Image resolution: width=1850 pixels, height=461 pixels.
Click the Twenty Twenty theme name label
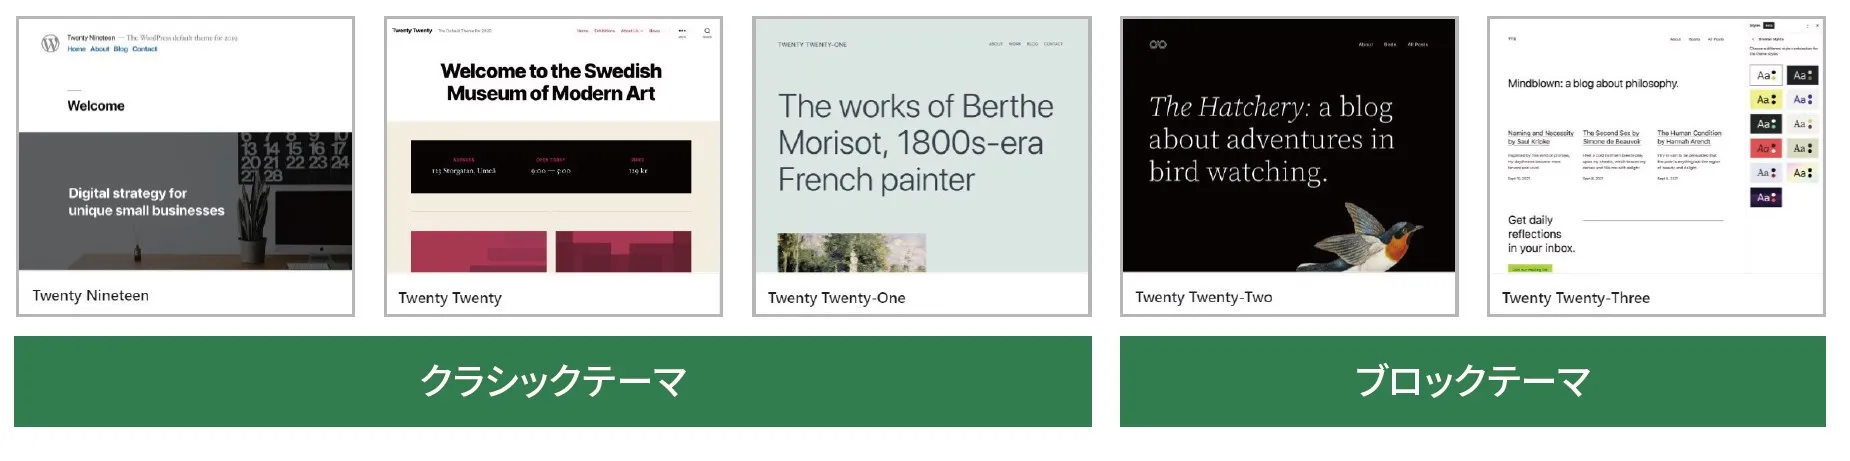tap(450, 298)
